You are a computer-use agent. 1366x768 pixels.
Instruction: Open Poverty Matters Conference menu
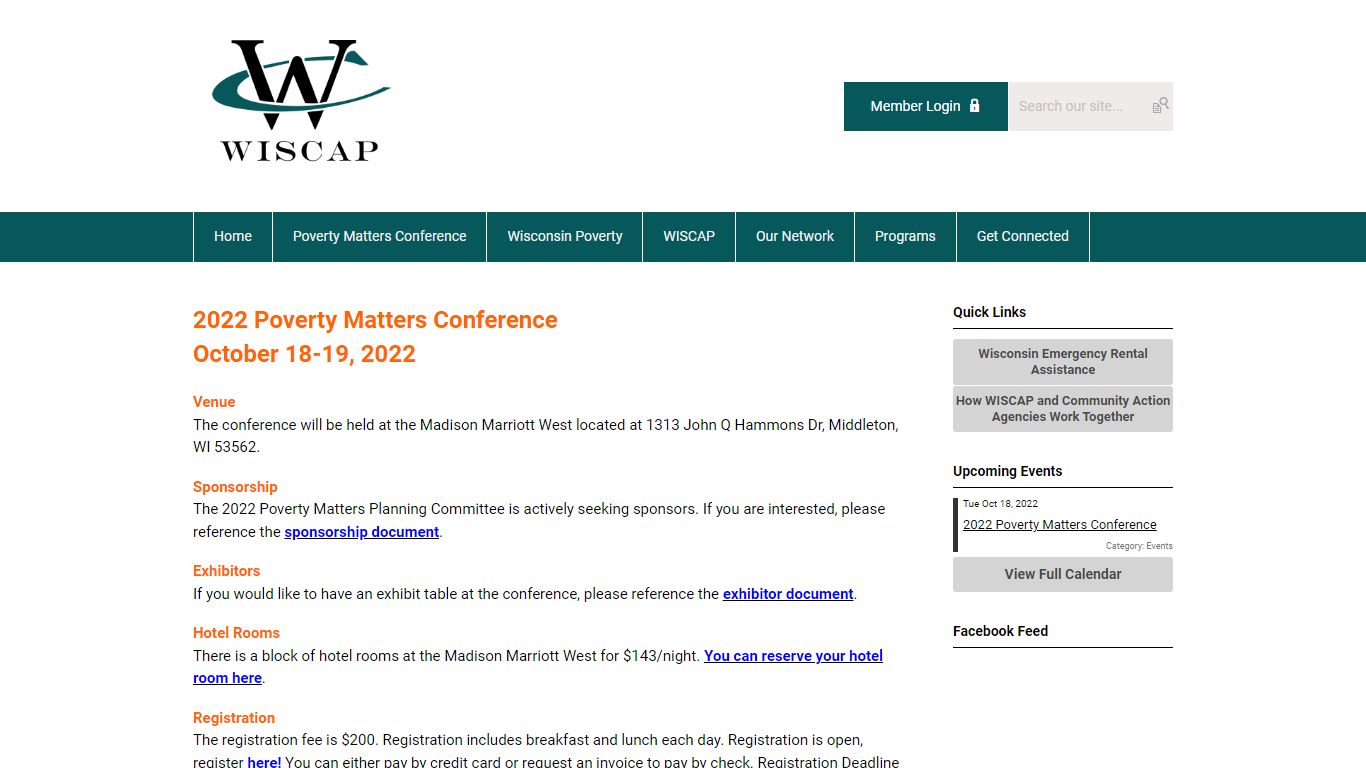(x=380, y=237)
